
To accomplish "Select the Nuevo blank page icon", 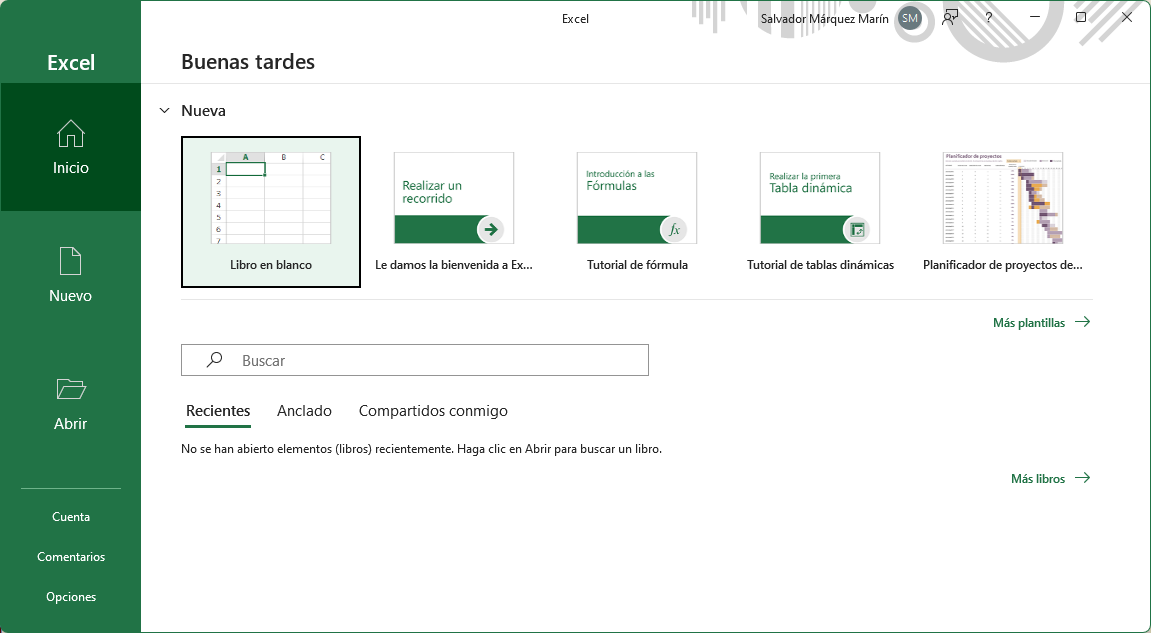I will [71, 261].
